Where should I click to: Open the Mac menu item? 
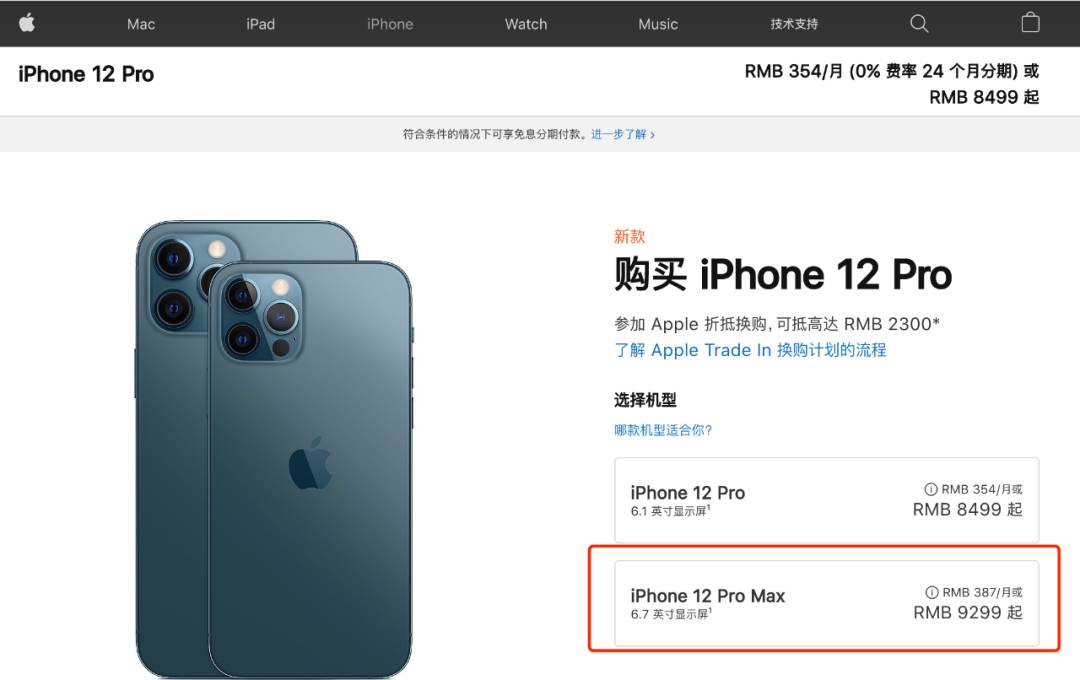pyautogui.click(x=141, y=24)
